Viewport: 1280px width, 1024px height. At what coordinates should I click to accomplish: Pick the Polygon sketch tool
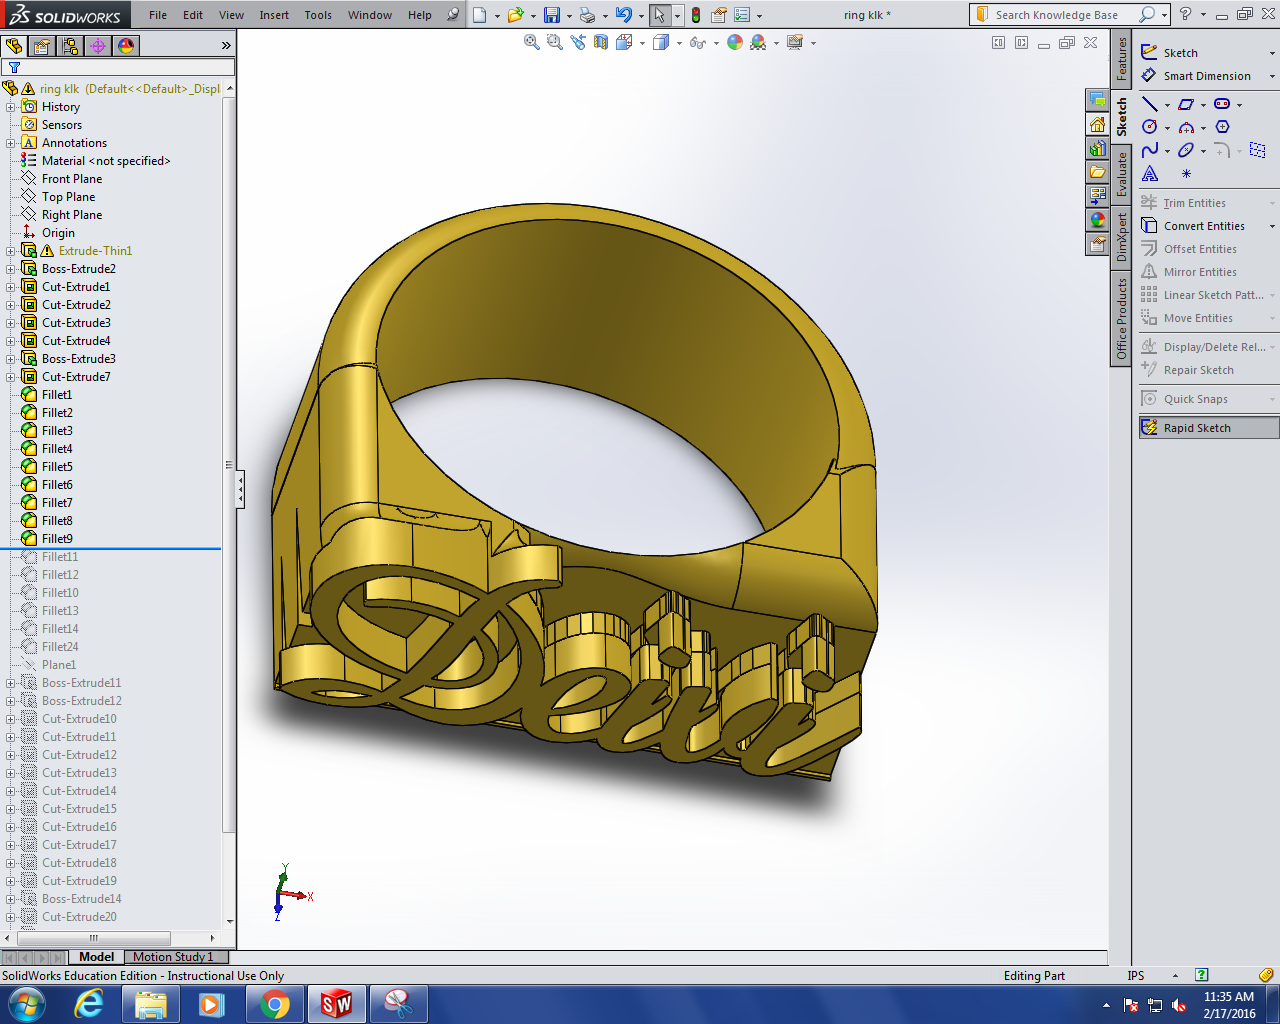[1222, 127]
